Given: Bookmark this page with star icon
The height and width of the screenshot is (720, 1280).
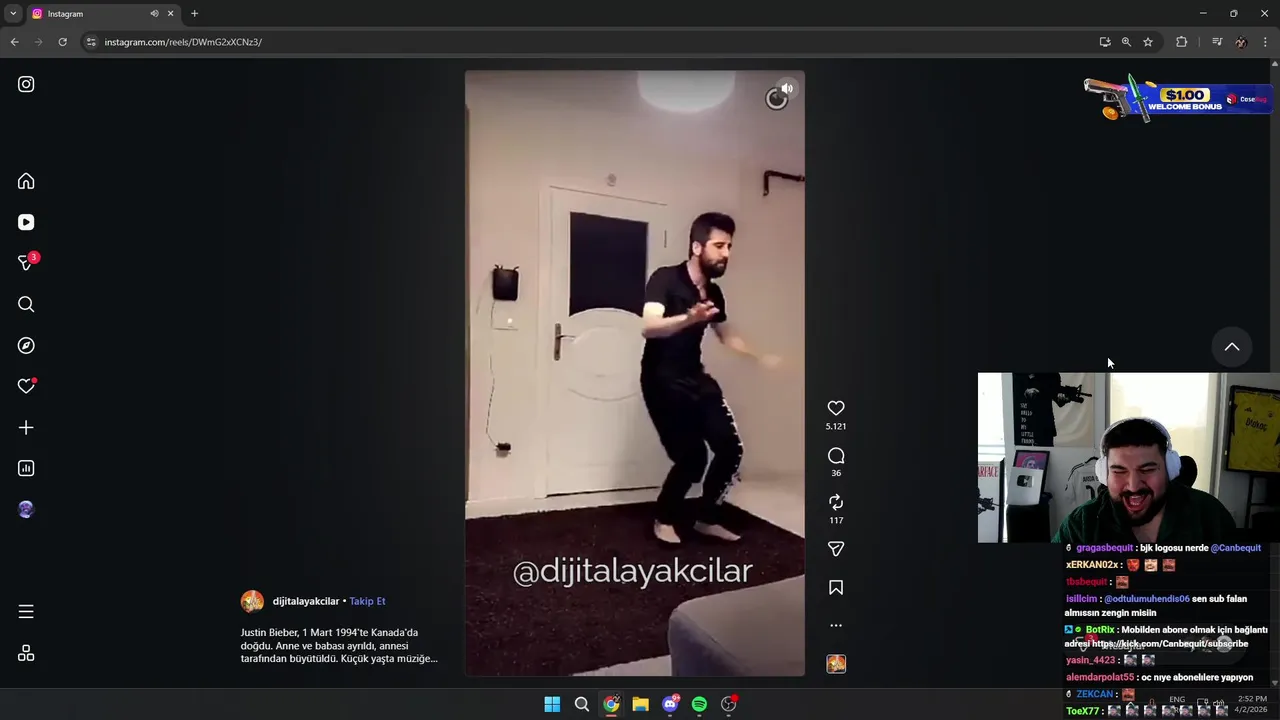Looking at the screenshot, I should (1148, 42).
